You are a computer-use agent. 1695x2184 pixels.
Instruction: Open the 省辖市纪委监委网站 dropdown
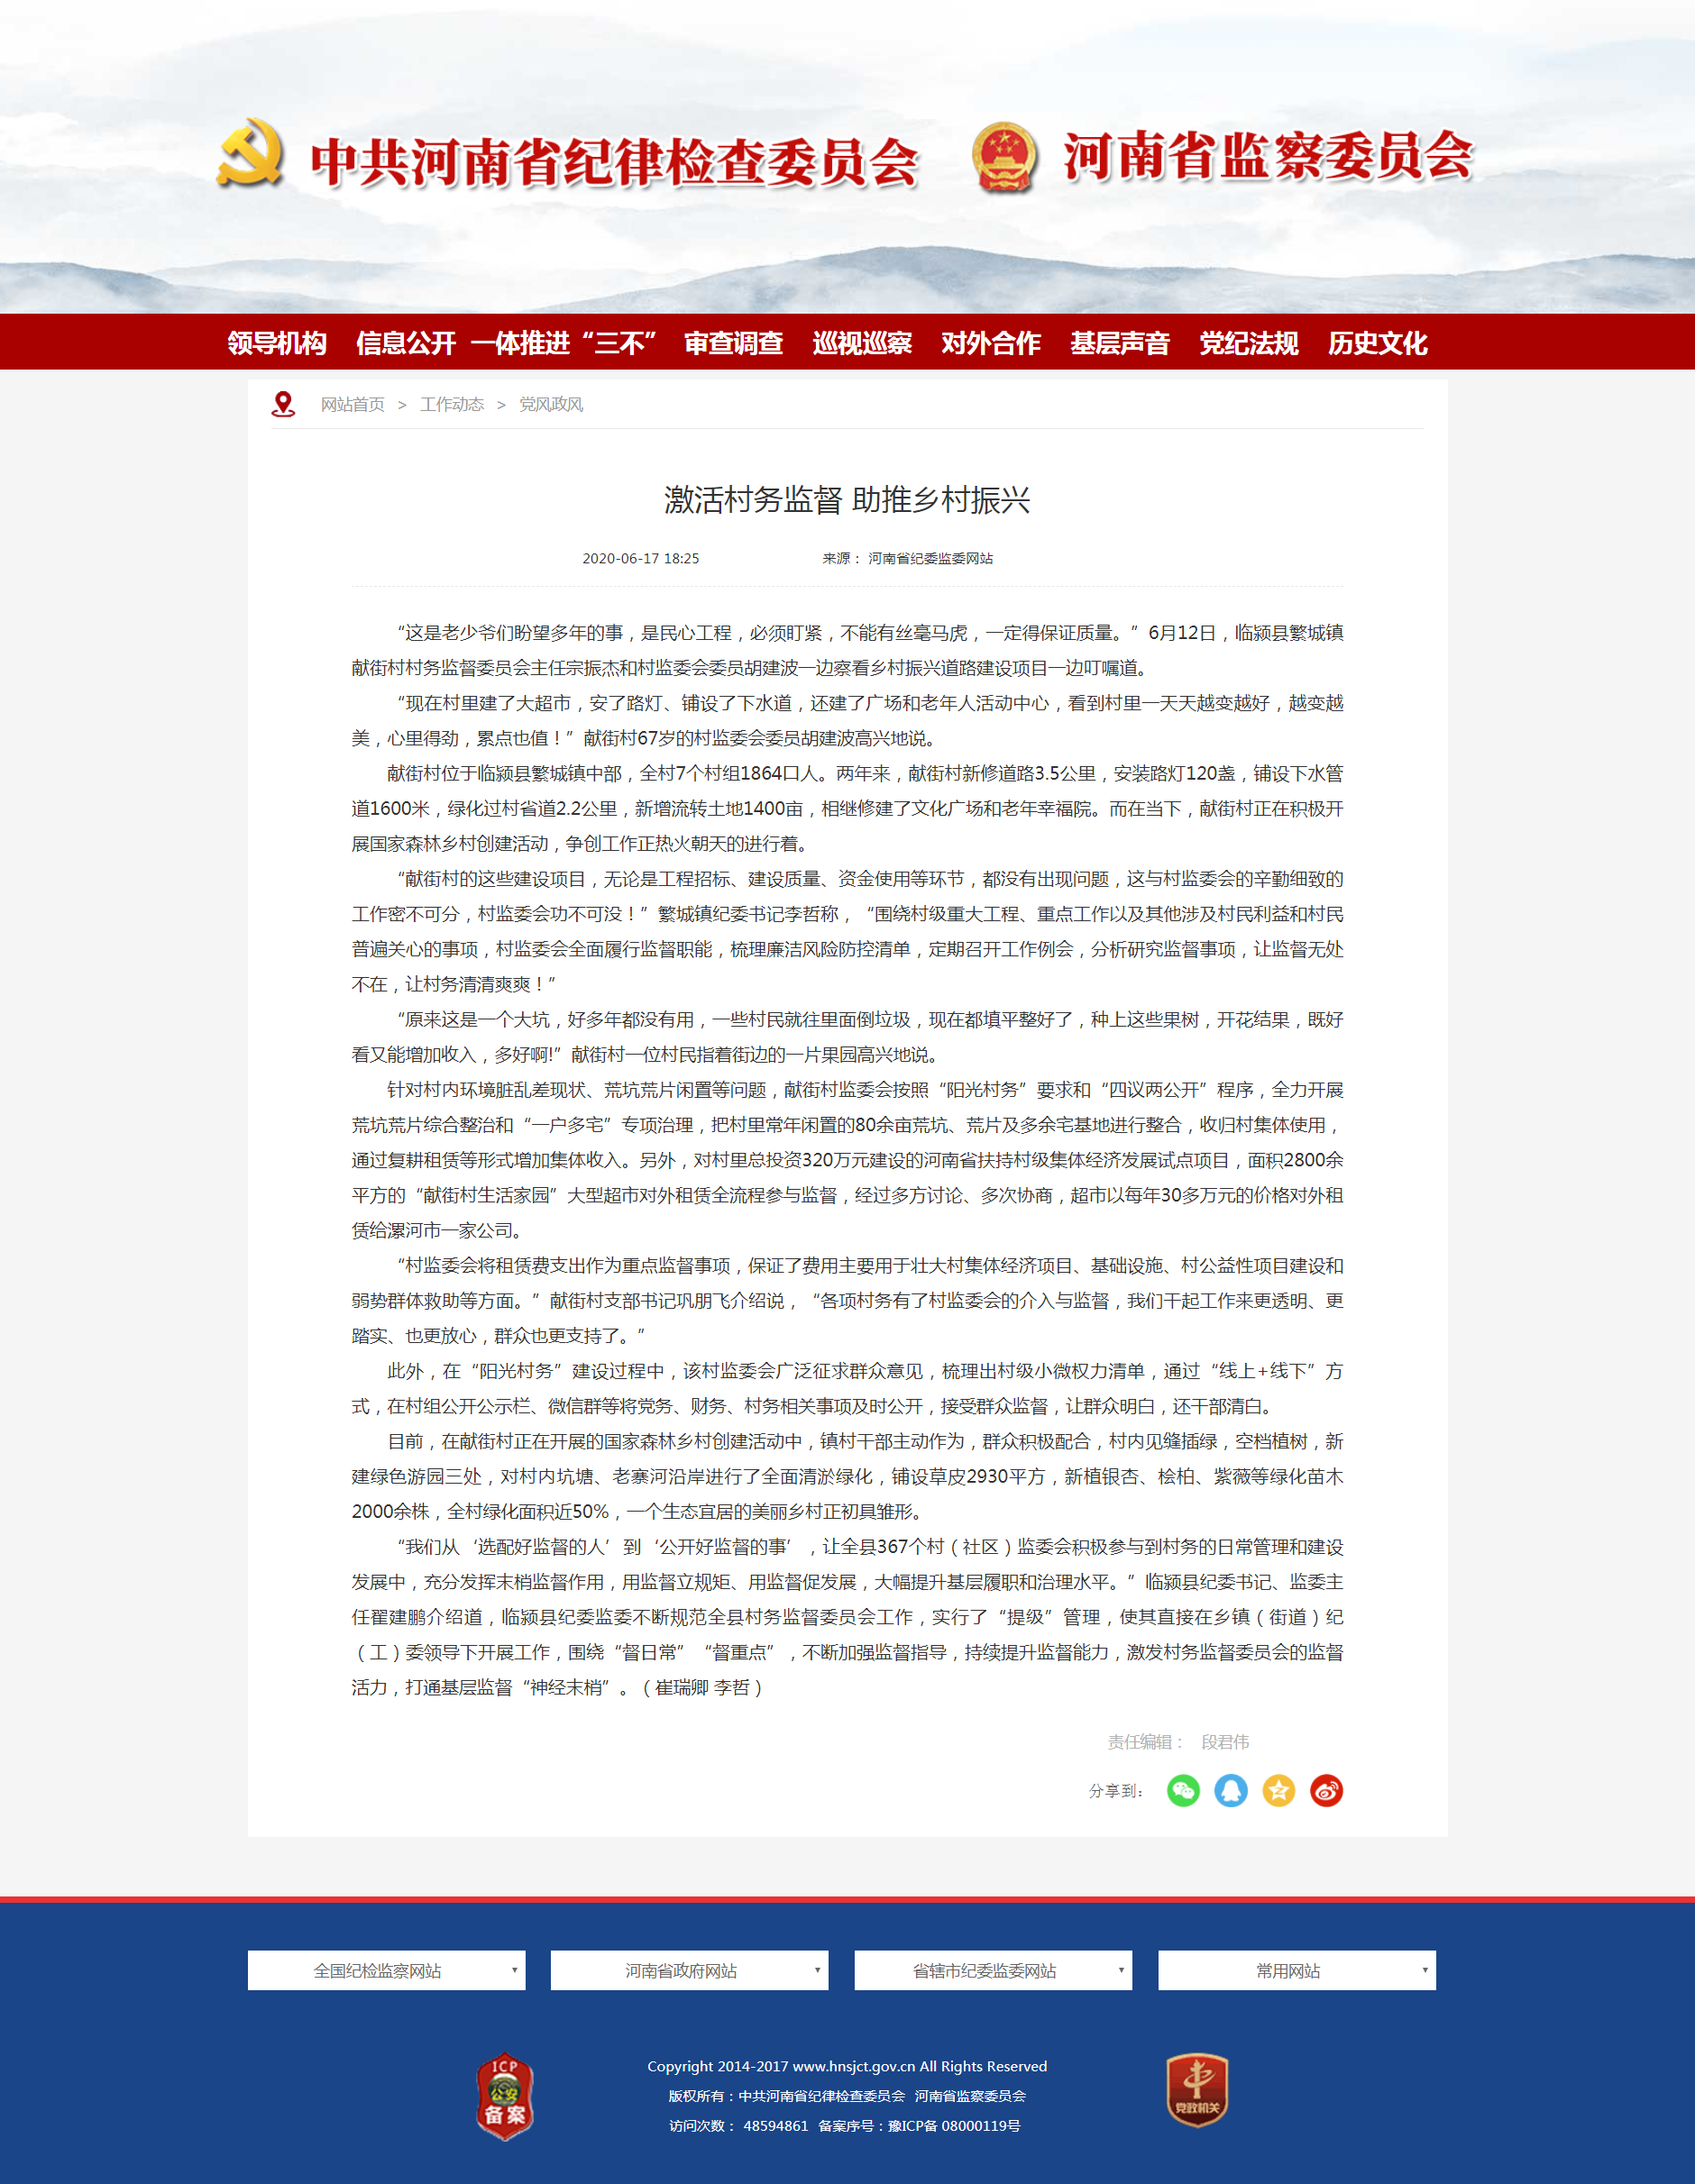point(993,1970)
